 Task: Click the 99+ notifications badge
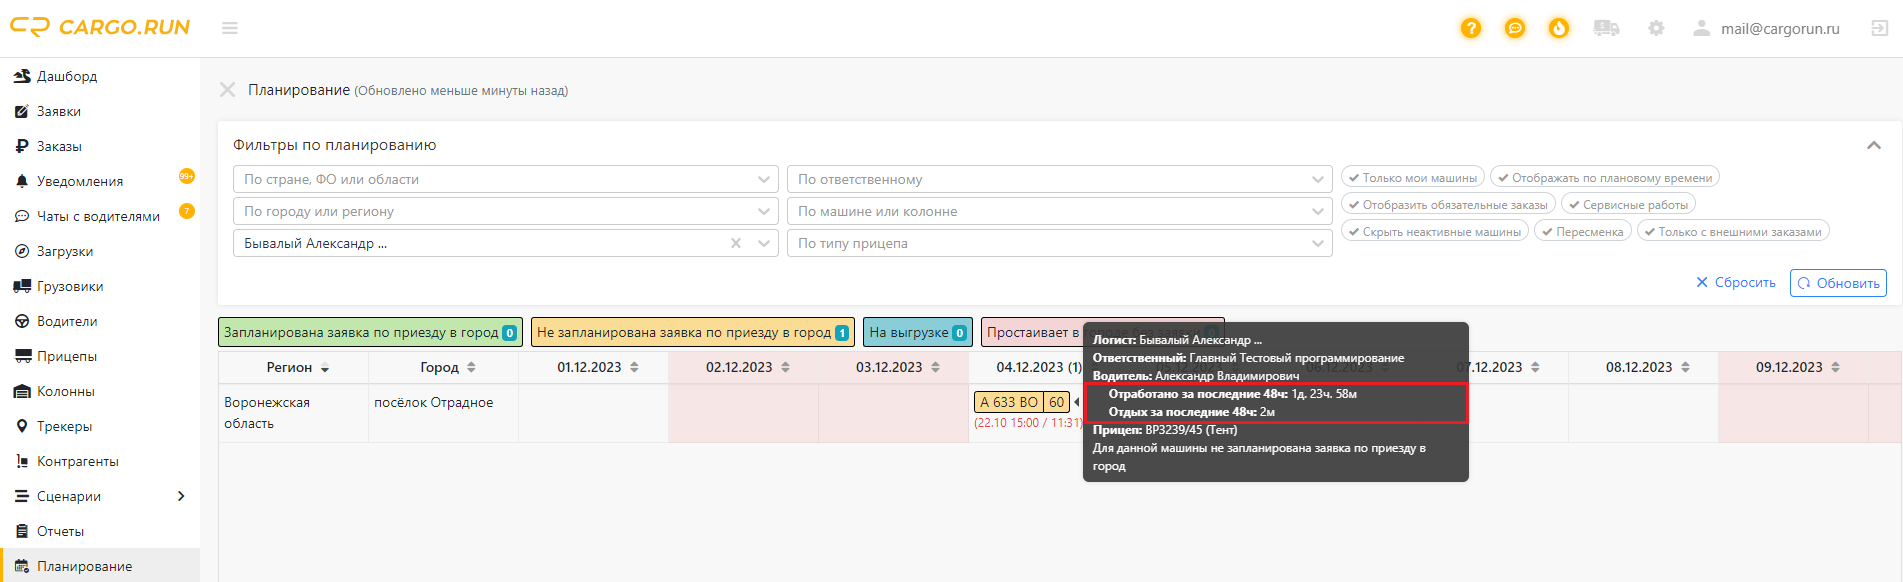click(187, 176)
